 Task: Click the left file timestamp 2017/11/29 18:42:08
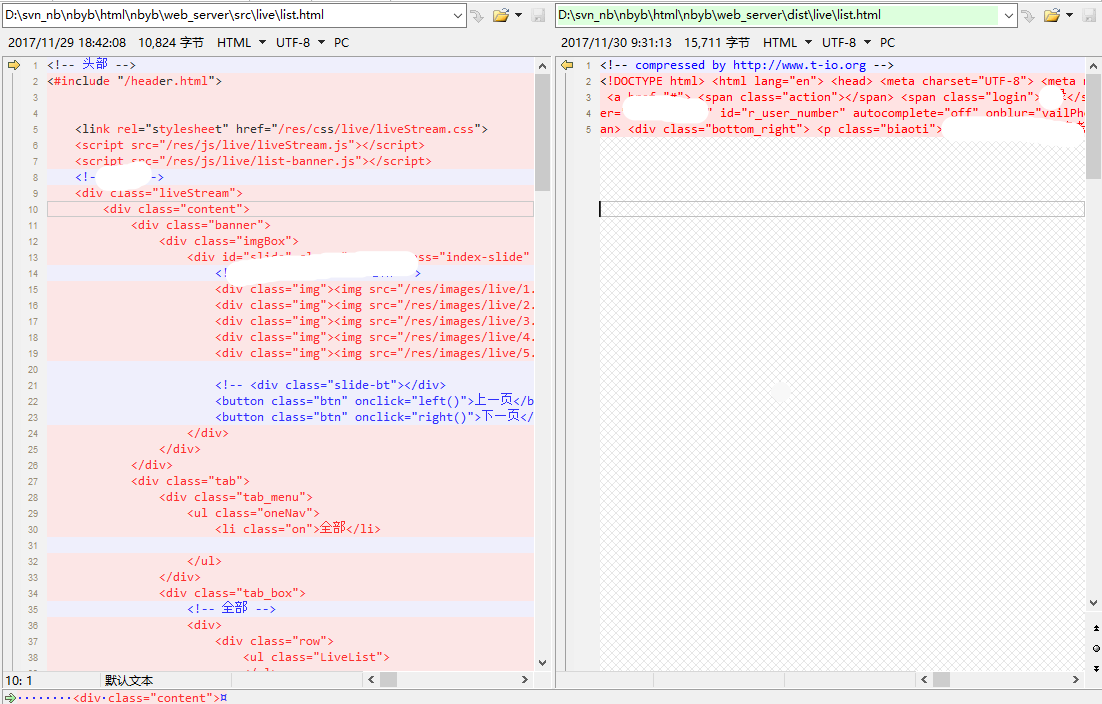67,43
